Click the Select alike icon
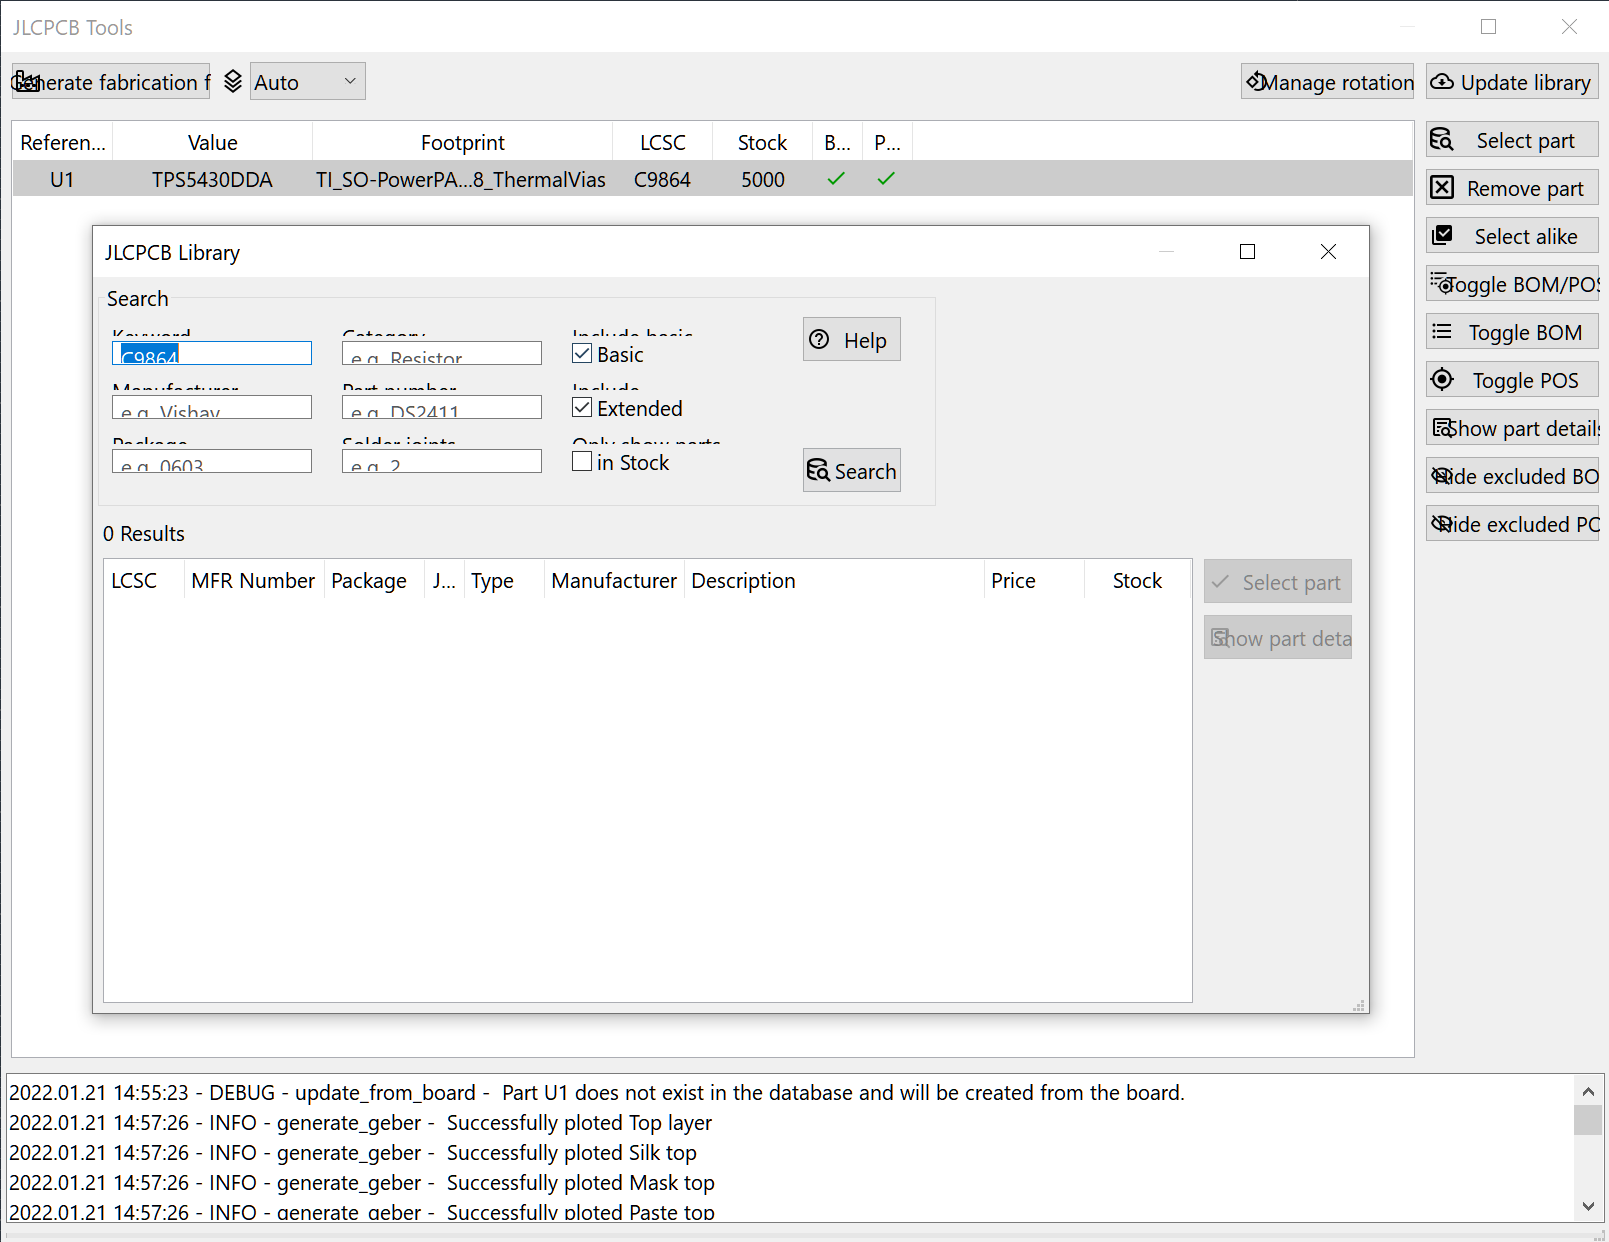The image size is (1609, 1242). 1444,235
